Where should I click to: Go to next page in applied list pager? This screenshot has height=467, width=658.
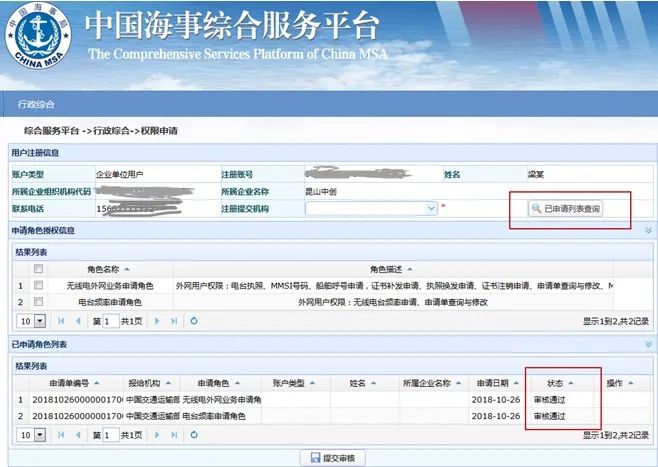click(x=157, y=435)
